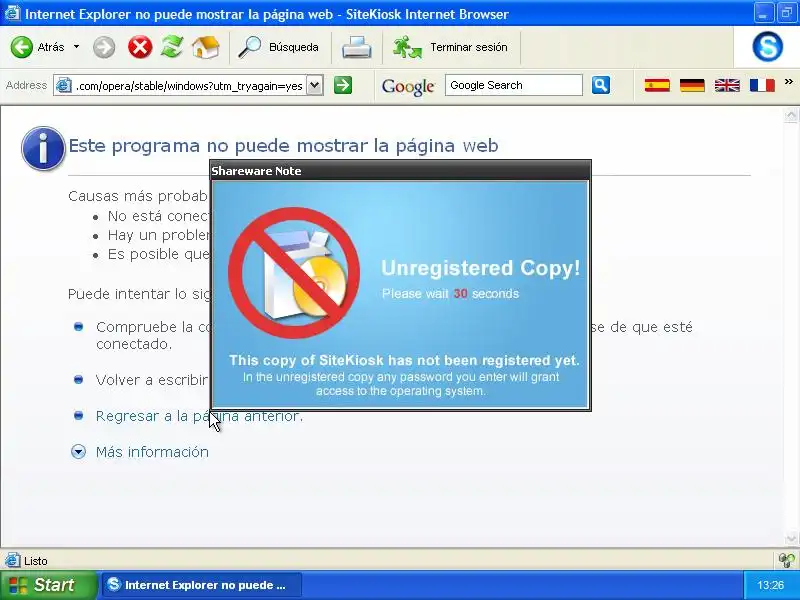Click the 'Please wait 30 seconds' countdown text
The height and width of the screenshot is (600, 800).
pyautogui.click(x=450, y=293)
